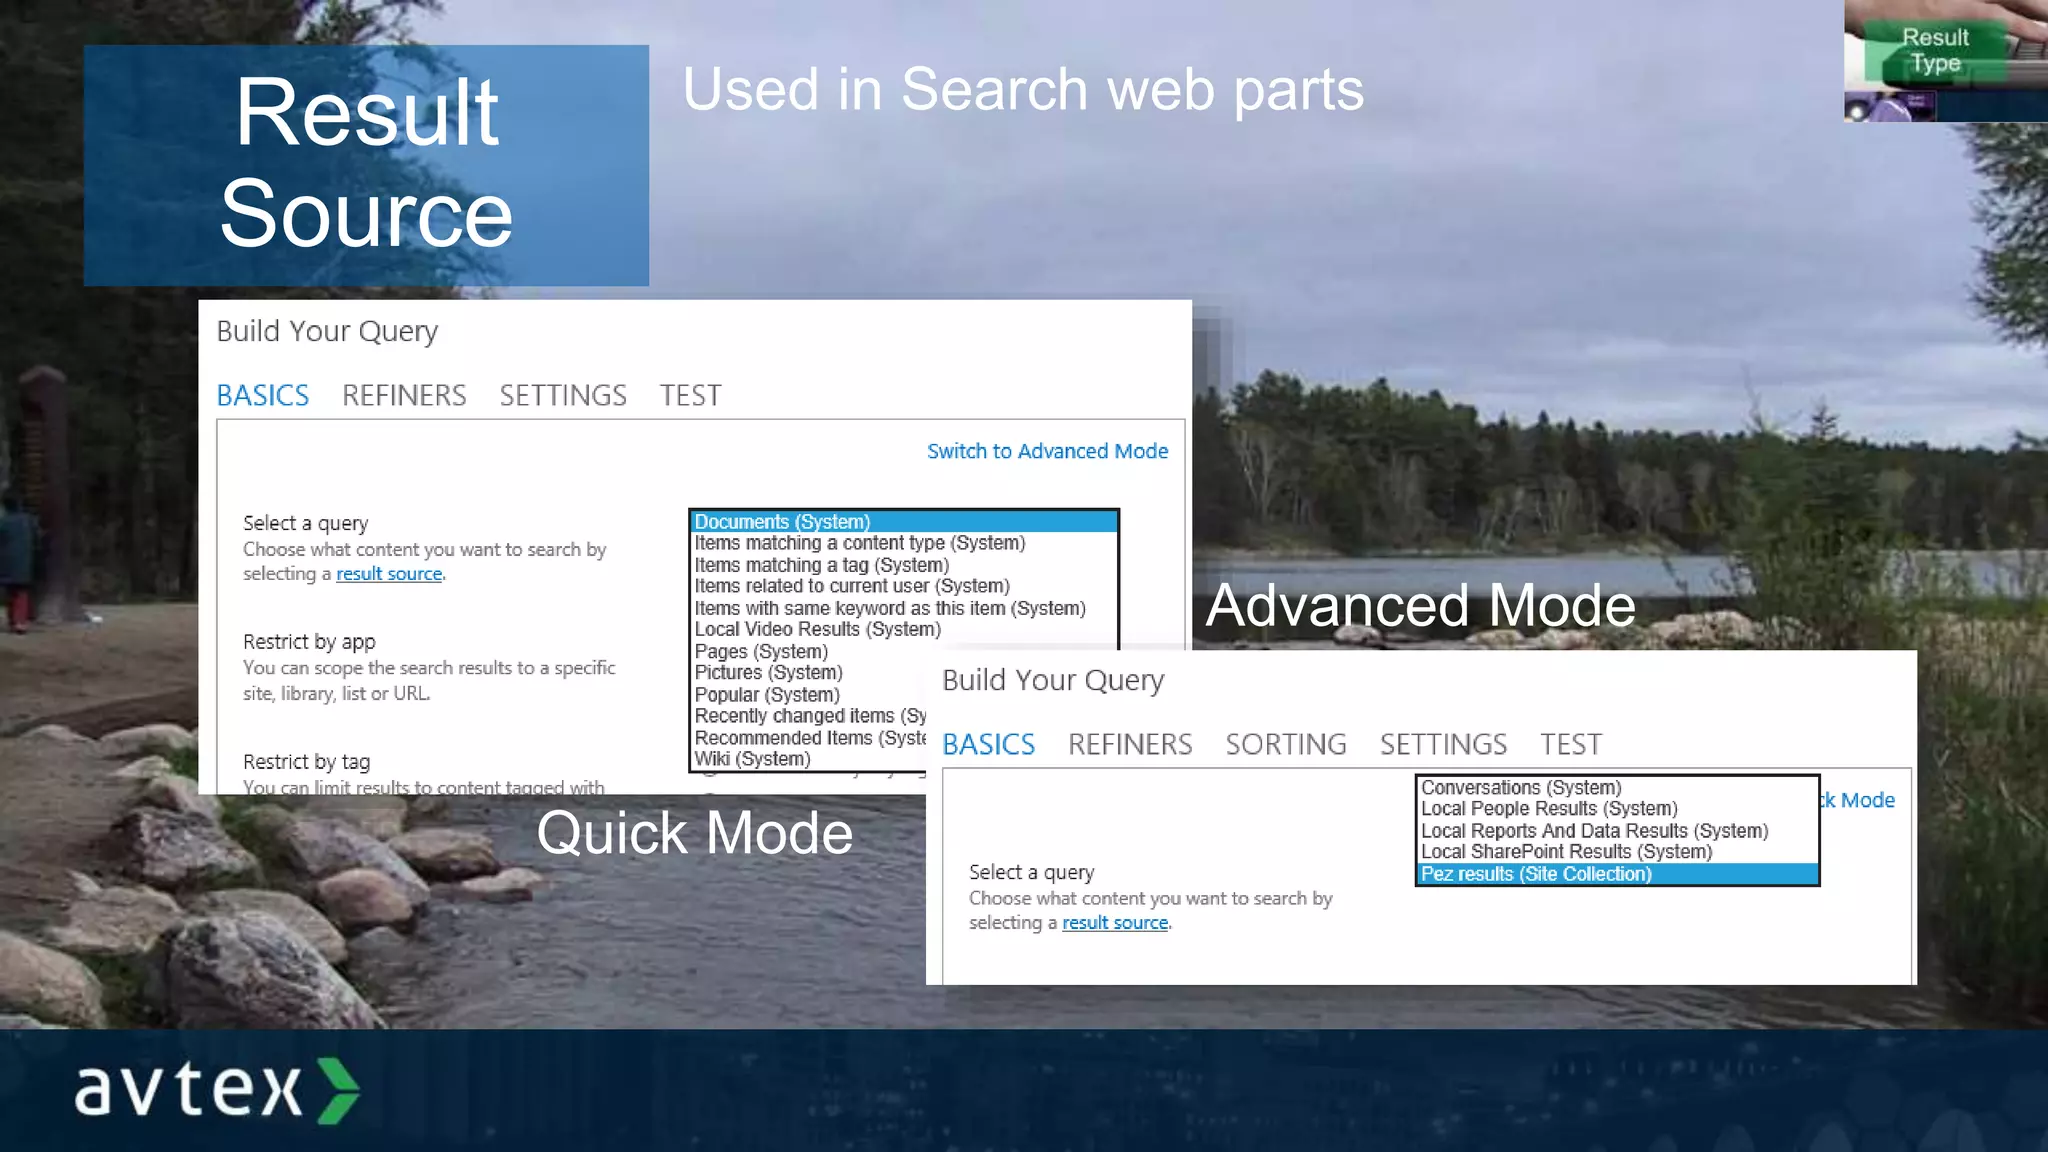
Task: Select Documents (System) in query list
Action: pos(904,521)
